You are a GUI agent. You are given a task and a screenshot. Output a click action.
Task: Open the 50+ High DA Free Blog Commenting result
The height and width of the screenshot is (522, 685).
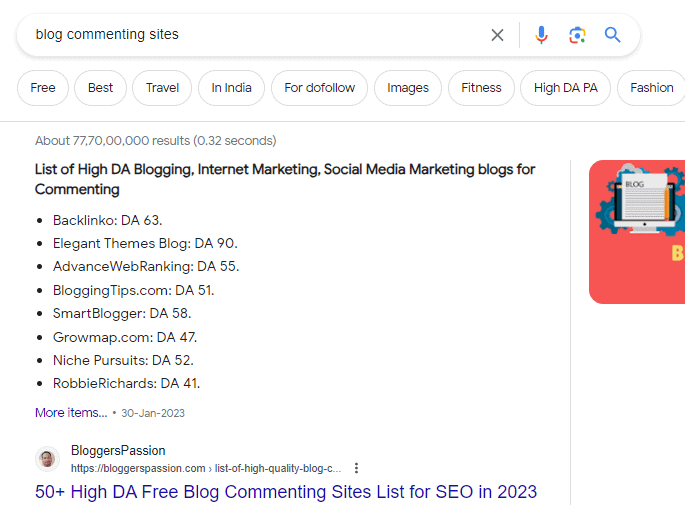[x=286, y=492]
